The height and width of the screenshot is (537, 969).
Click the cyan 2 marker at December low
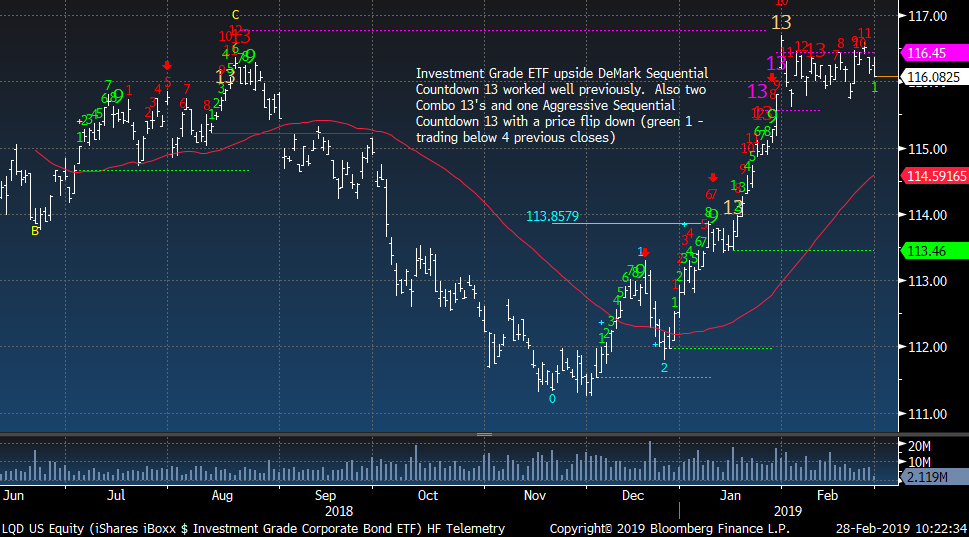(x=664, y=368)
